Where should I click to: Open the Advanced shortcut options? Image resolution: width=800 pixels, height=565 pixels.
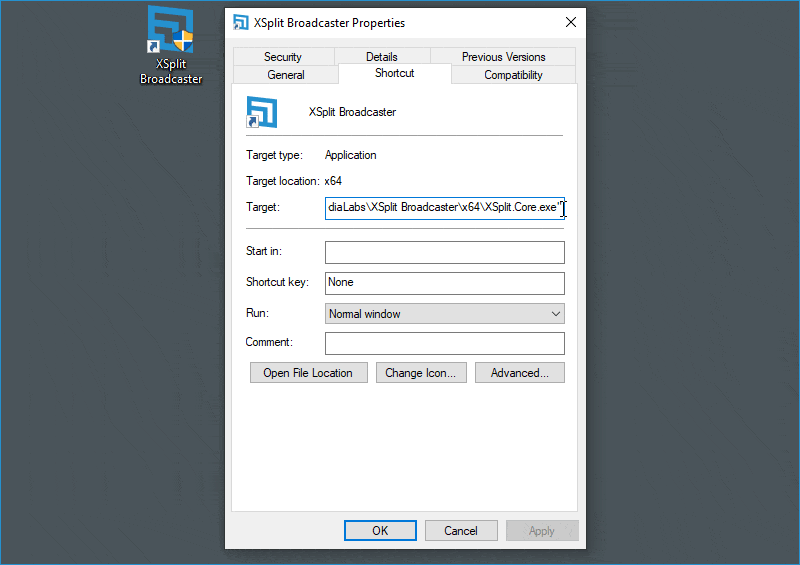coord(519,373)
